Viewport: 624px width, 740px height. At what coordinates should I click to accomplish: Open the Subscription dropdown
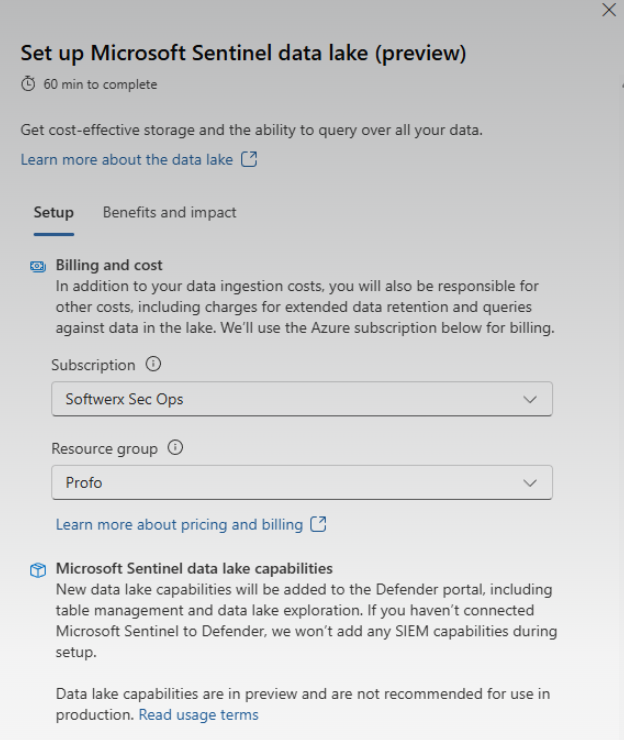click(x=302, y=399)
